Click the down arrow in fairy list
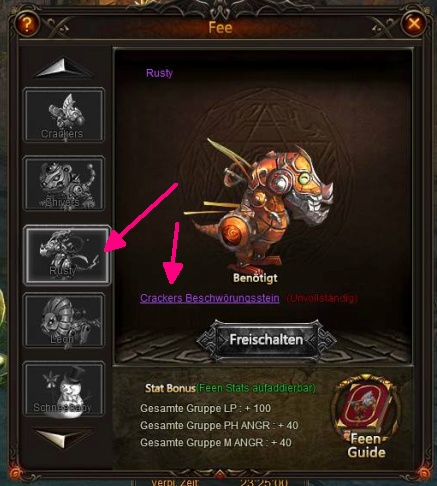Image resolution: width=437 pixels, height=486 pixels. pyautogui.click(x=64, y=438)
